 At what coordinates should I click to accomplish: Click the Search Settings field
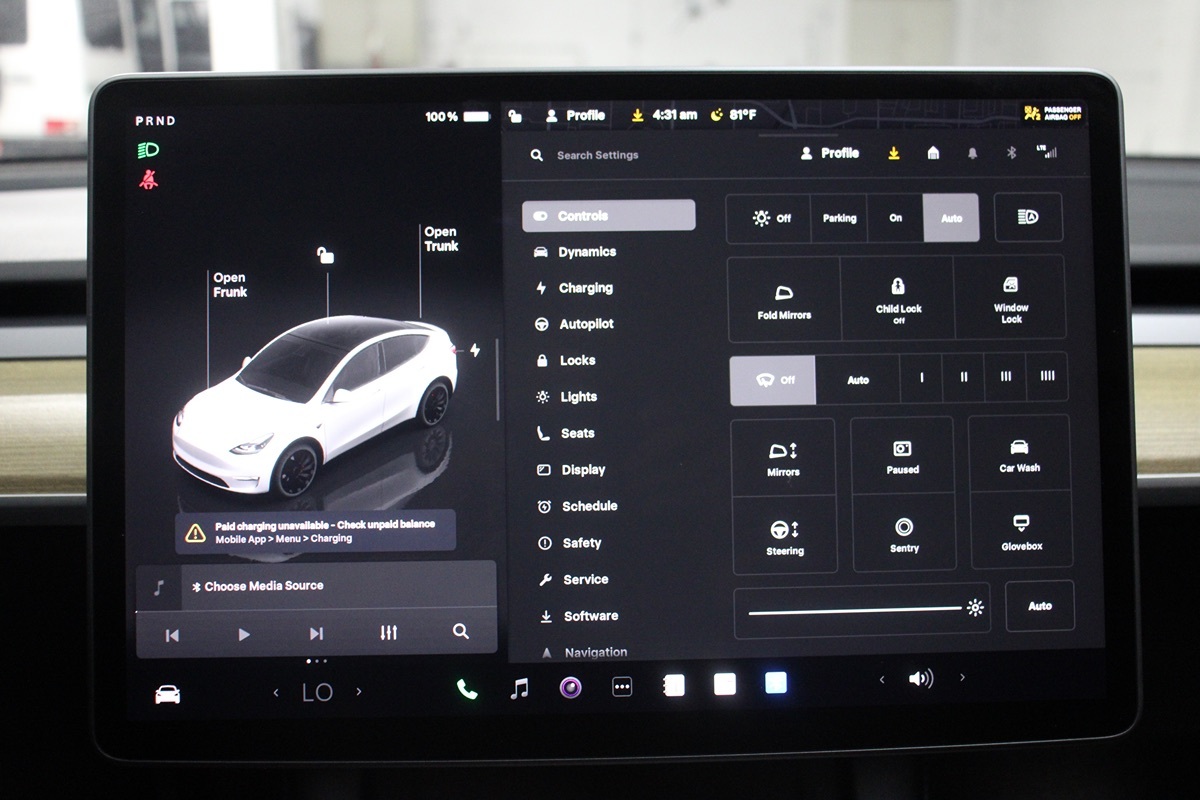(597, 155)
